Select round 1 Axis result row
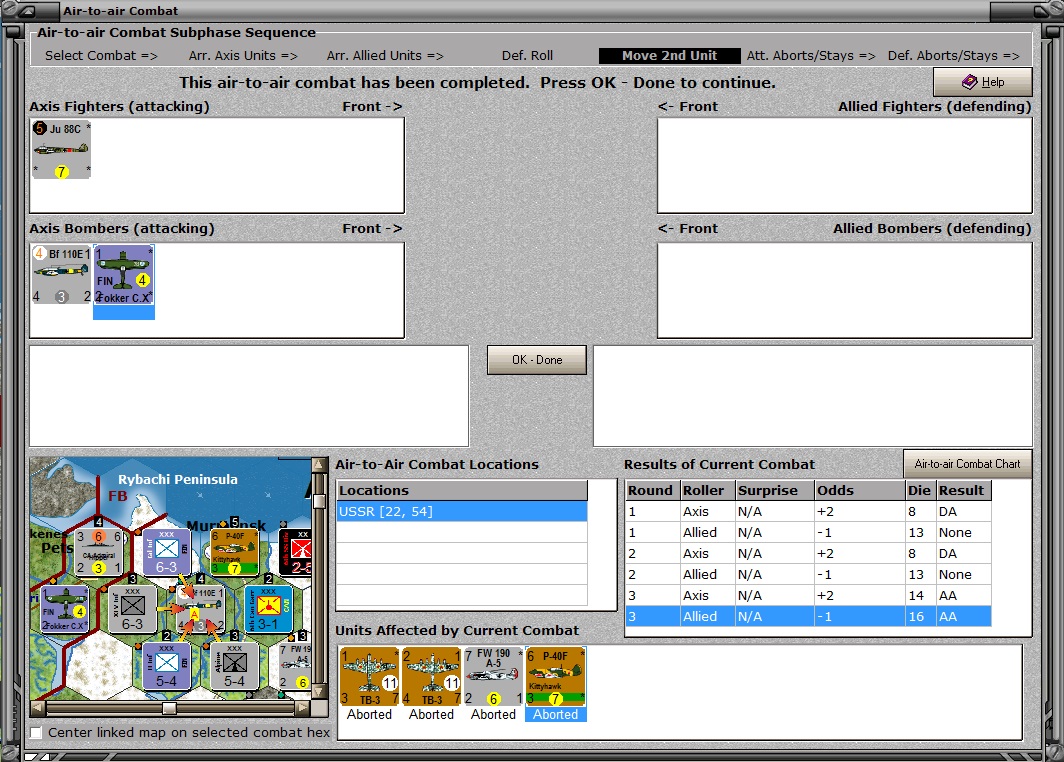The image size is (1064, 762). (x=808, y=512)
